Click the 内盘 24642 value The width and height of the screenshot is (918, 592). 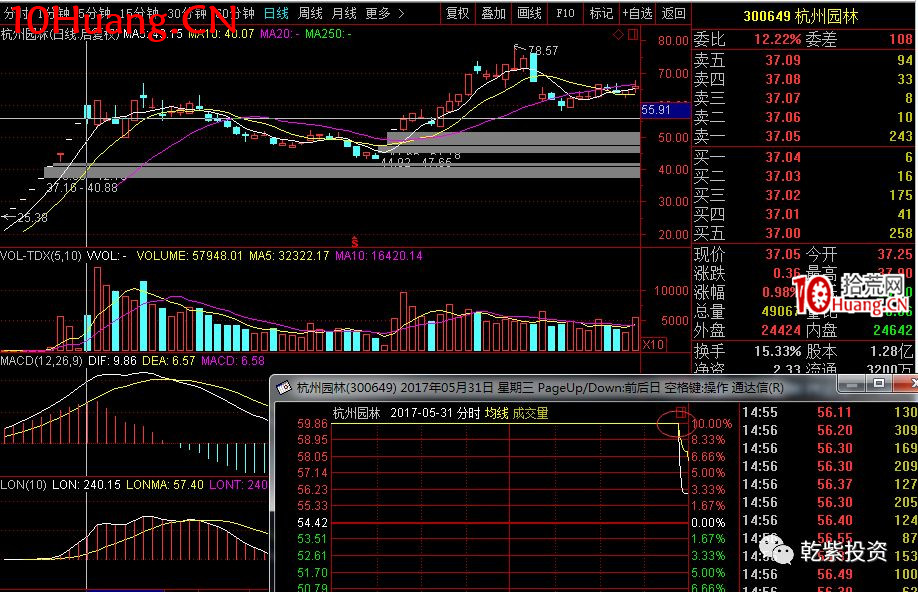[x=893, y=330]
